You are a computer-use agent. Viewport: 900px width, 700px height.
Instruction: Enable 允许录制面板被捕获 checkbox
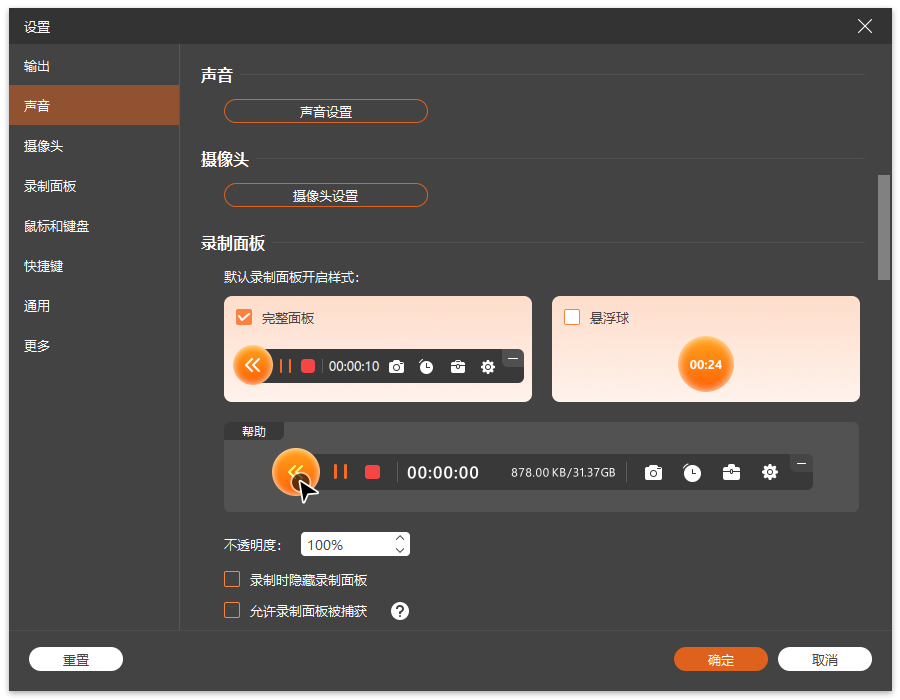(x=232, y=611)
